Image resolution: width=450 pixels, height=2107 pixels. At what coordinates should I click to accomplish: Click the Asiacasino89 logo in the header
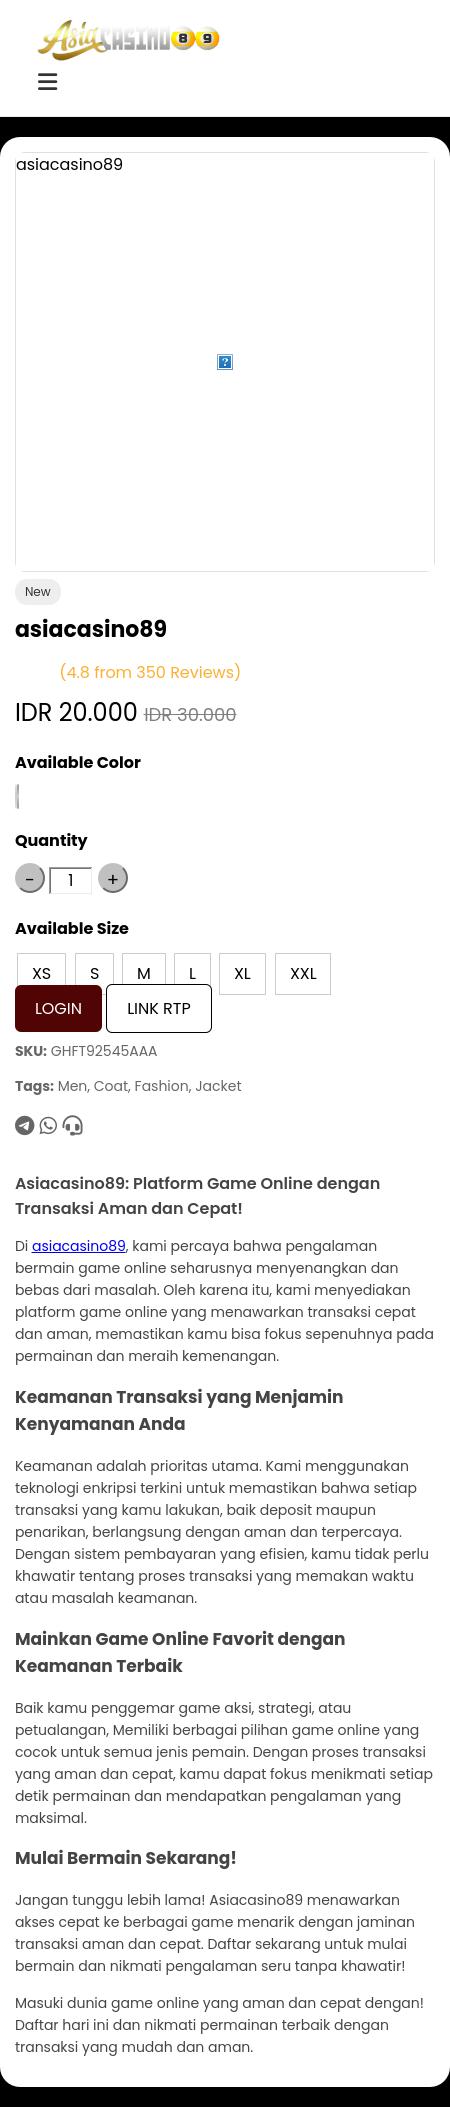pos(128,40)
